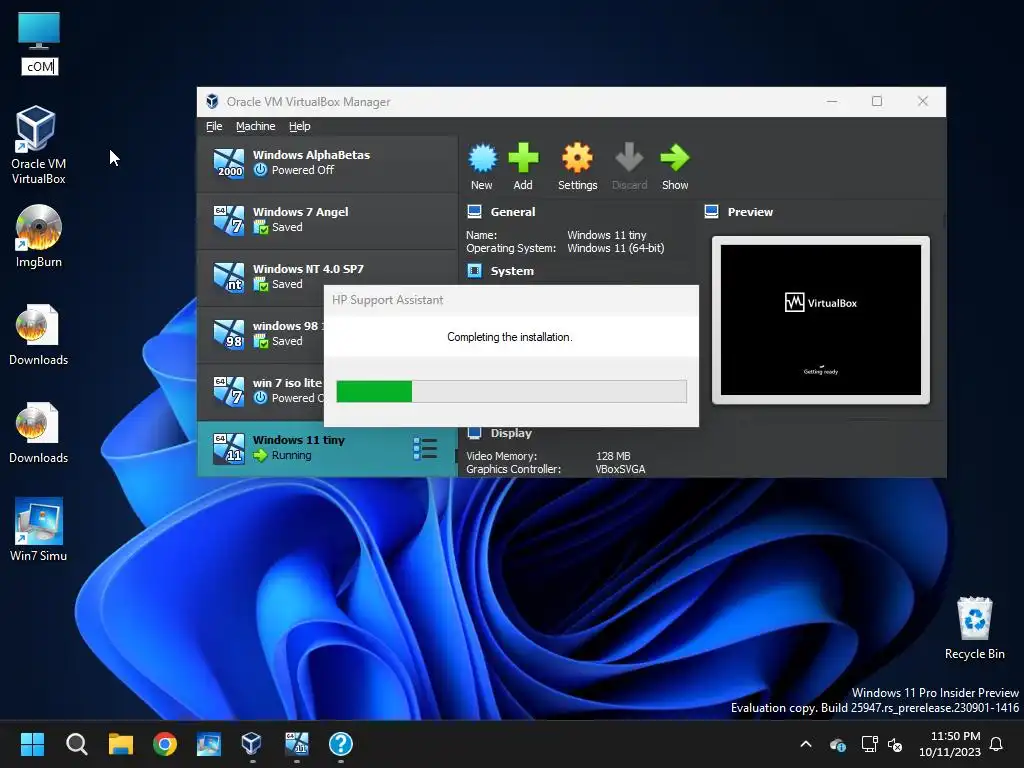Launch Google Chrome from the taskbar
This screenshot has width=1024, height=768.
[165, 744]
